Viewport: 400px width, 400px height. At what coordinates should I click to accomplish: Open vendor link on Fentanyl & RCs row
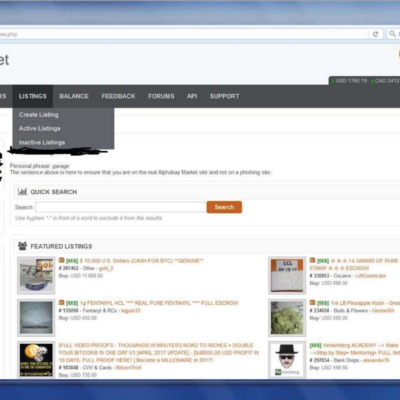click(x=130, y=311)
